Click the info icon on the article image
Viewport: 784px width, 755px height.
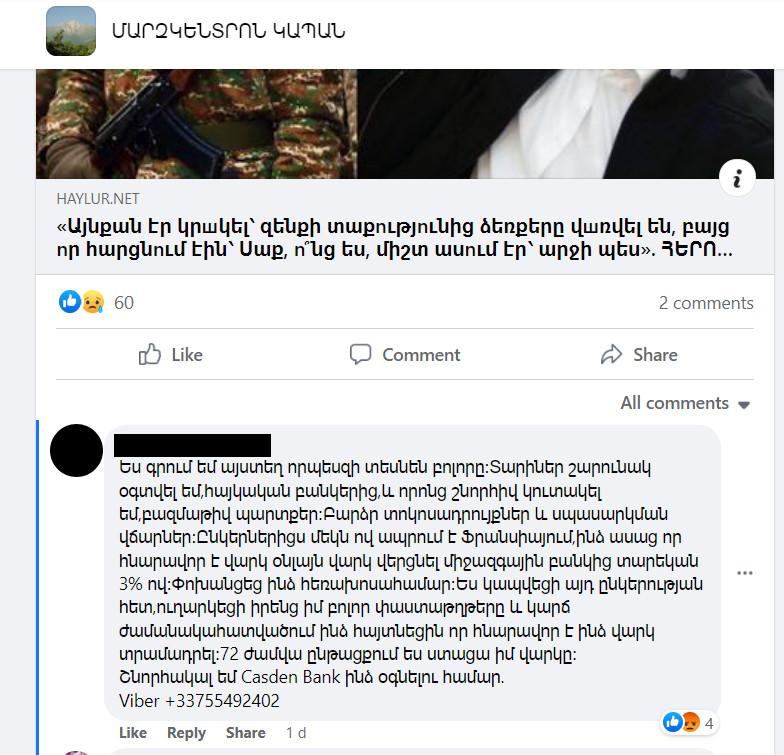coord(737,178)
